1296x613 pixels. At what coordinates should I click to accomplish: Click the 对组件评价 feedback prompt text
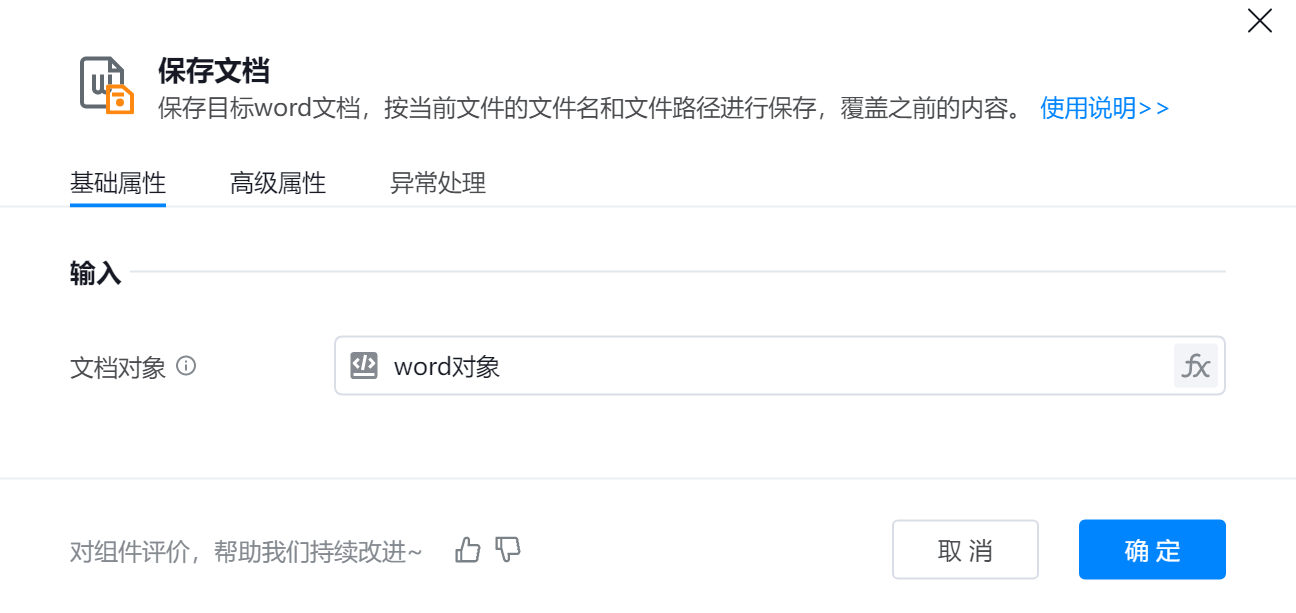(x=246, y=551)
